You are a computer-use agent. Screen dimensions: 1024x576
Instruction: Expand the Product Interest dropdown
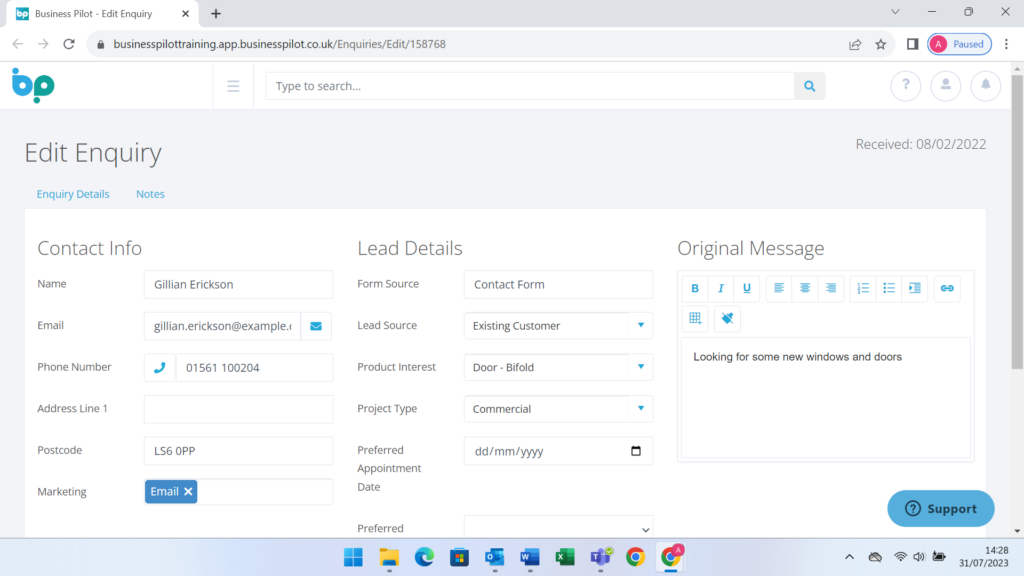coord(641,367)
